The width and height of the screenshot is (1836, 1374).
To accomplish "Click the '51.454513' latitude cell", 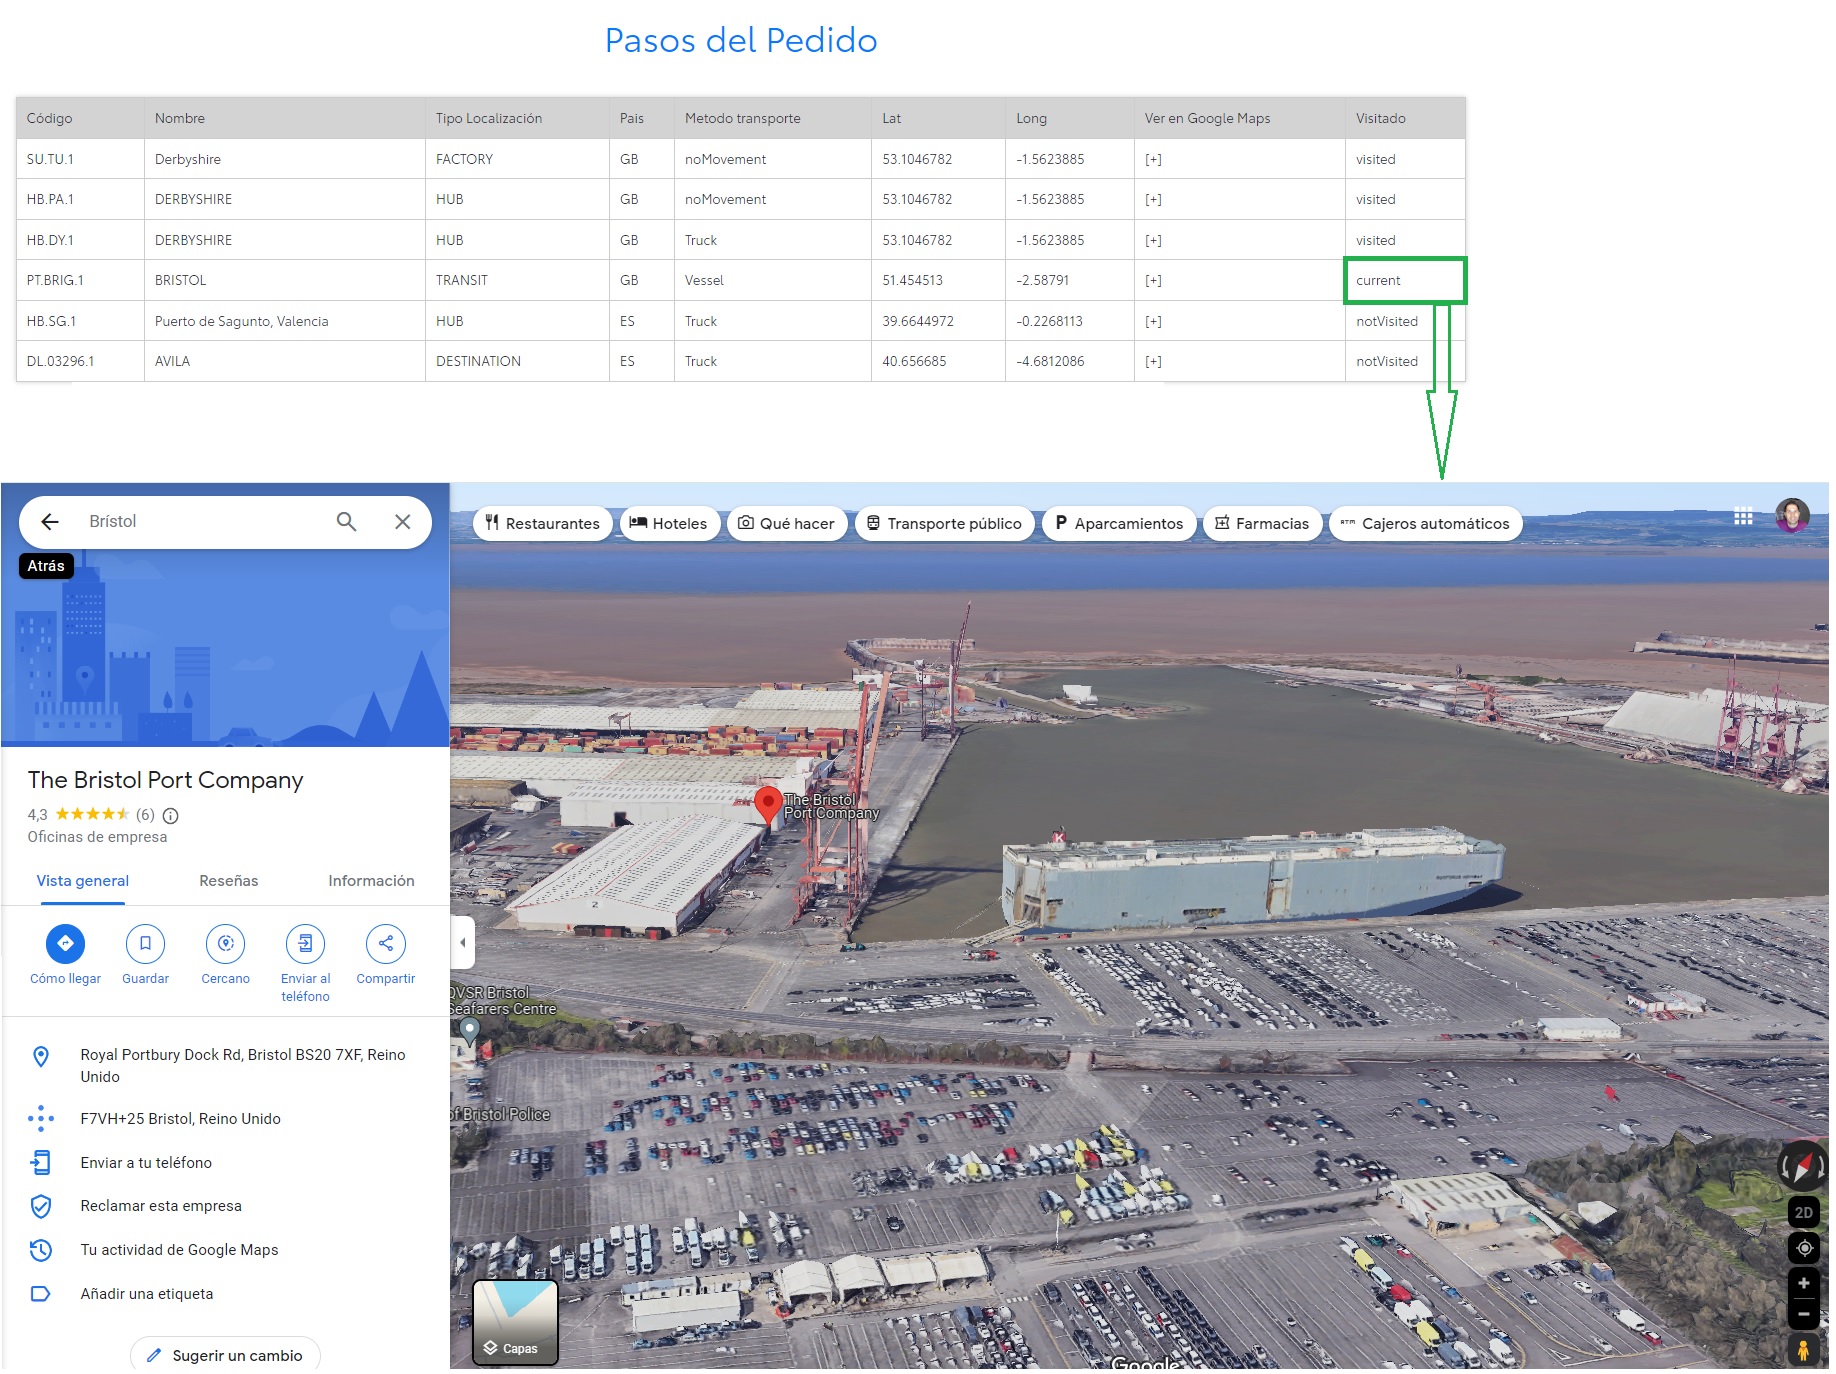I will coord(938,281).
